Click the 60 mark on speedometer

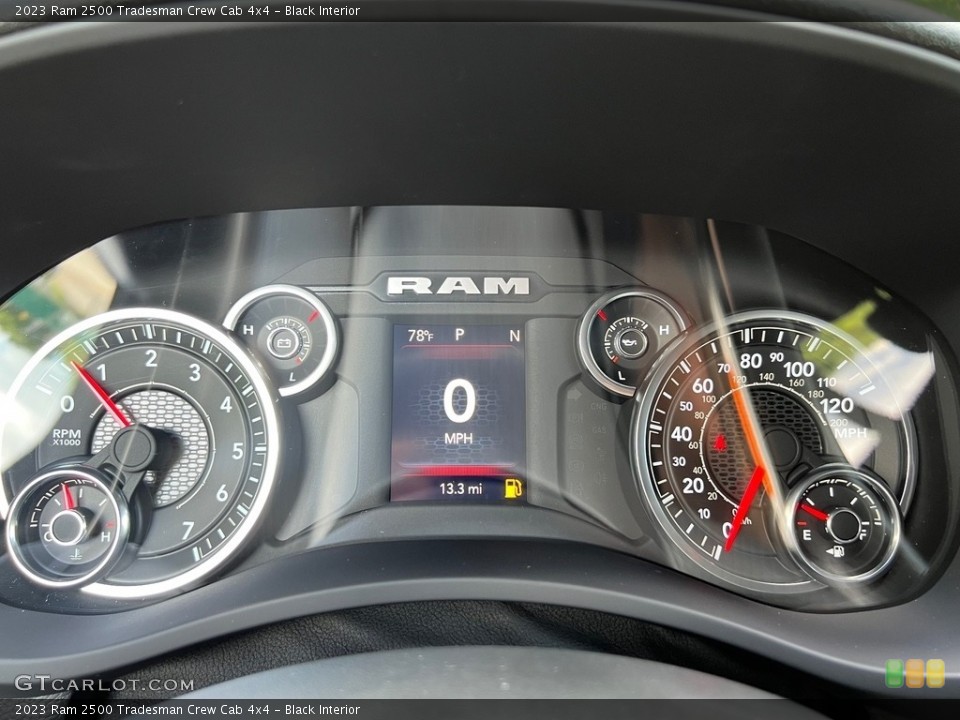[x=702, y=386]
